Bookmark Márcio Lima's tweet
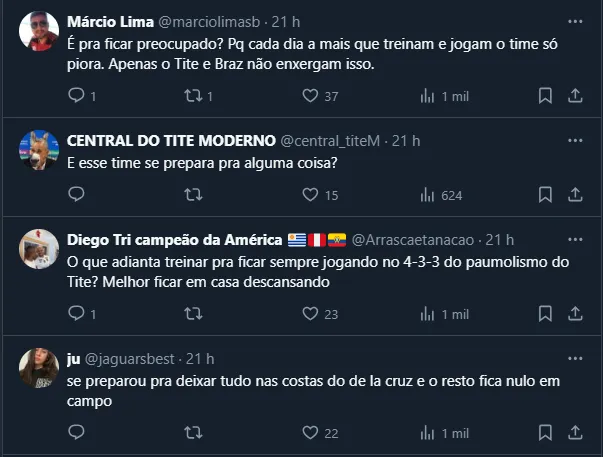The height and width of the screenshot is (457, 603). (545, 95)
